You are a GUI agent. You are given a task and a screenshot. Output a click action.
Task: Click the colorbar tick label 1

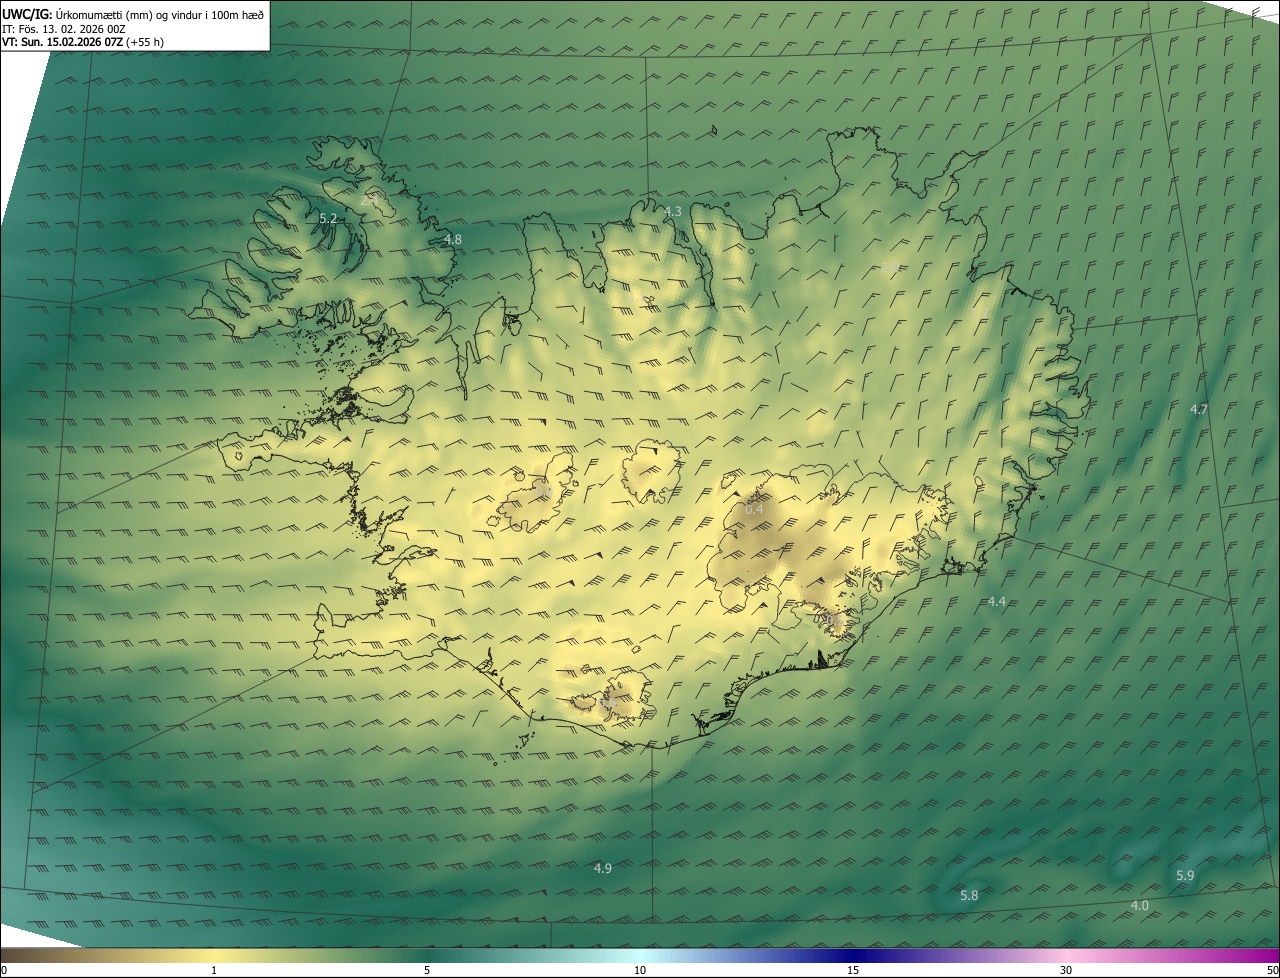[214, 970]
